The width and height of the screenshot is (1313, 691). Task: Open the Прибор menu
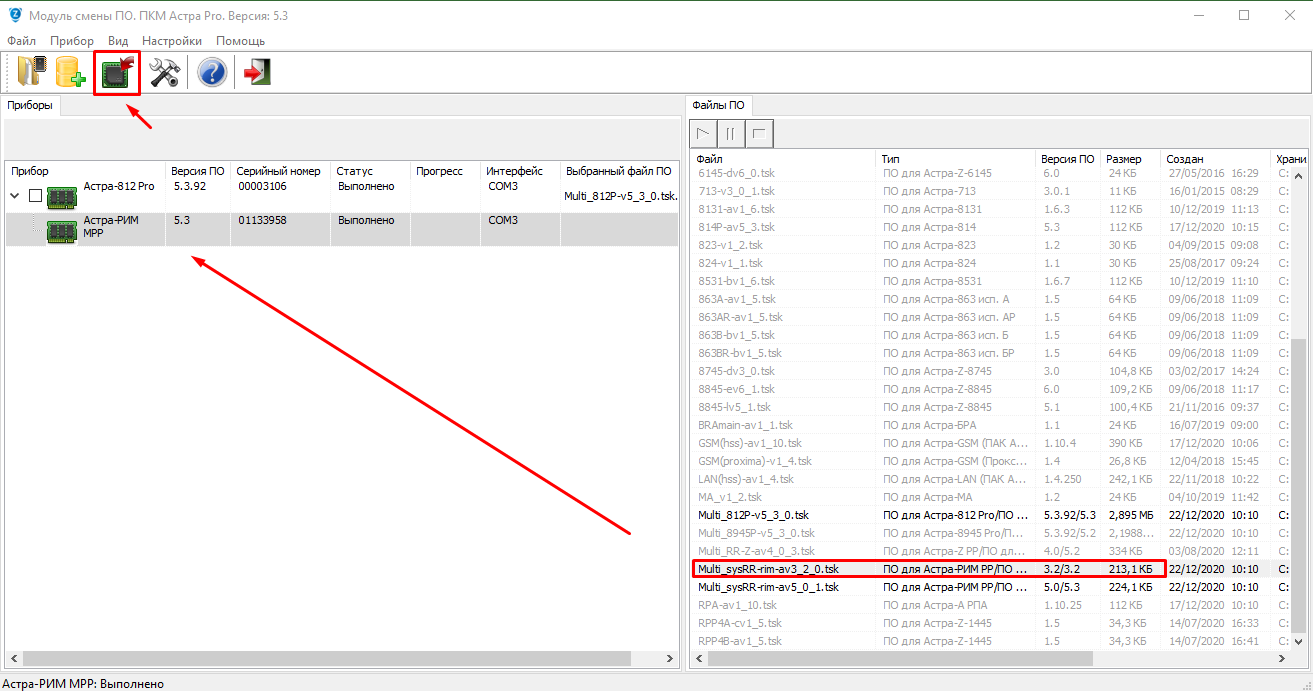tap(72, 41)
